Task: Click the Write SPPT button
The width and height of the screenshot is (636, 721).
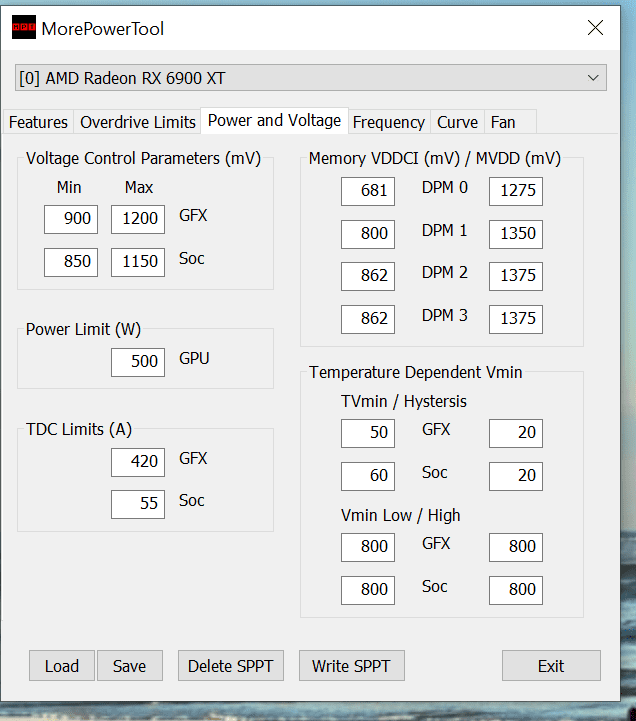Action: pos(352,665)
